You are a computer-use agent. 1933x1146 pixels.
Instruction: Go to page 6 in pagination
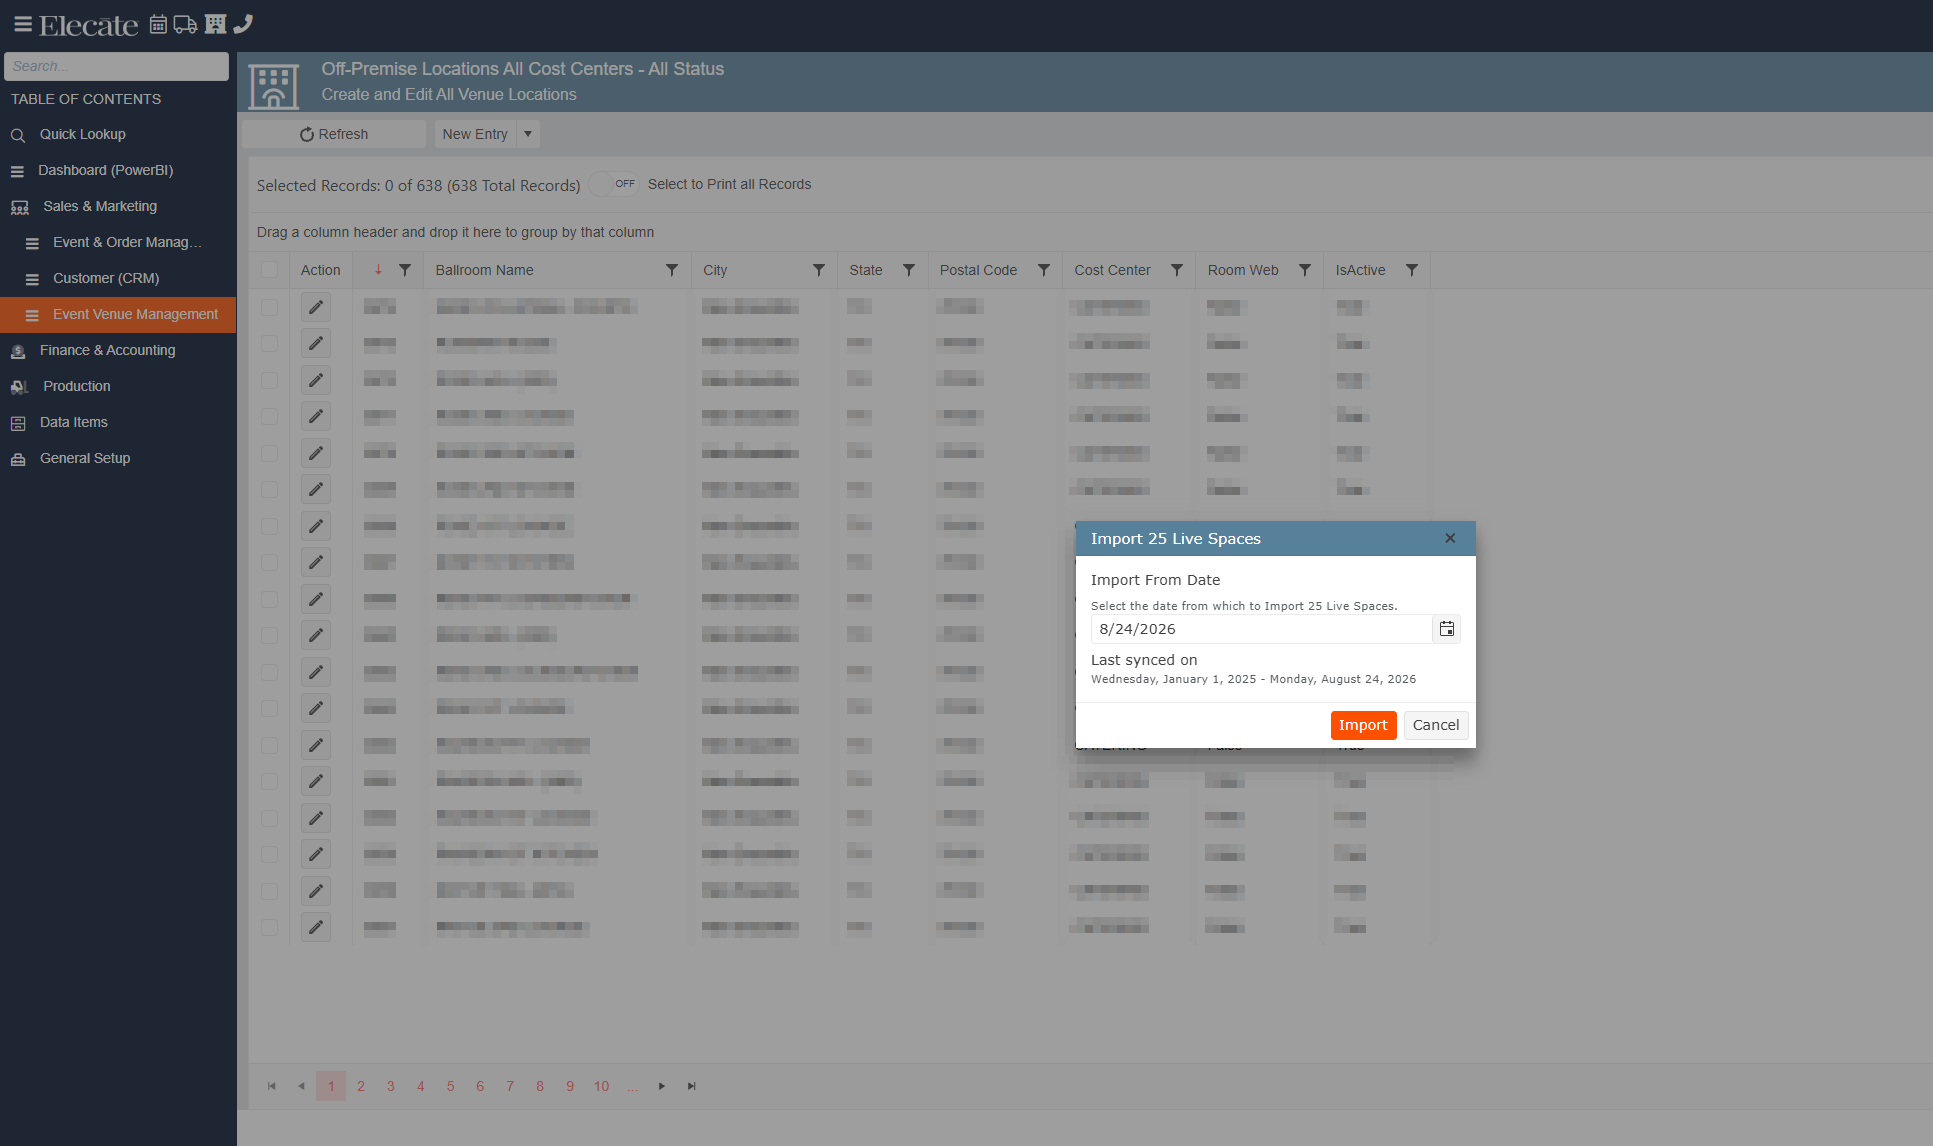pyautogui.click(x=480, y=1086)
